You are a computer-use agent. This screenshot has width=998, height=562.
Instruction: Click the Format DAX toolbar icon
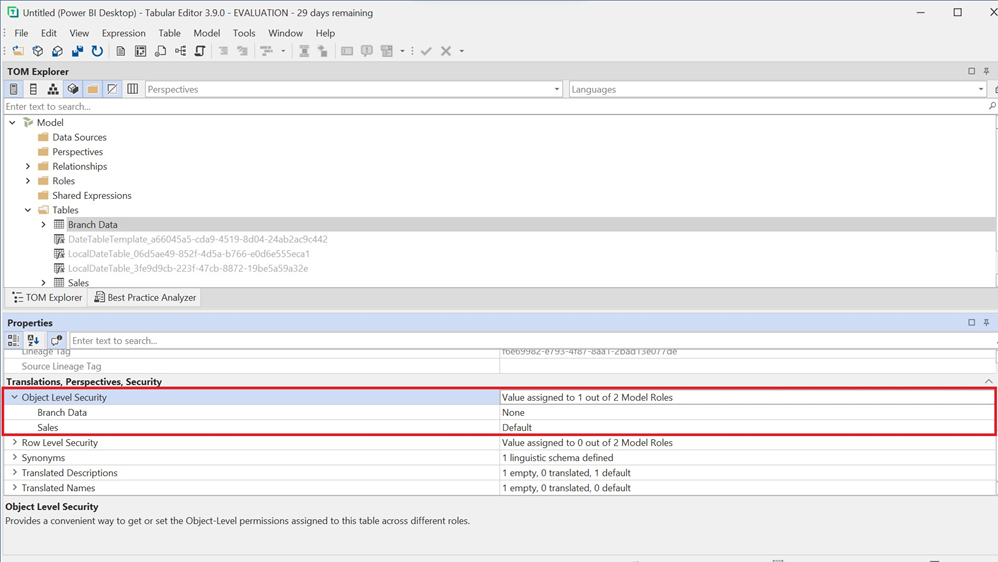(266, 51)
